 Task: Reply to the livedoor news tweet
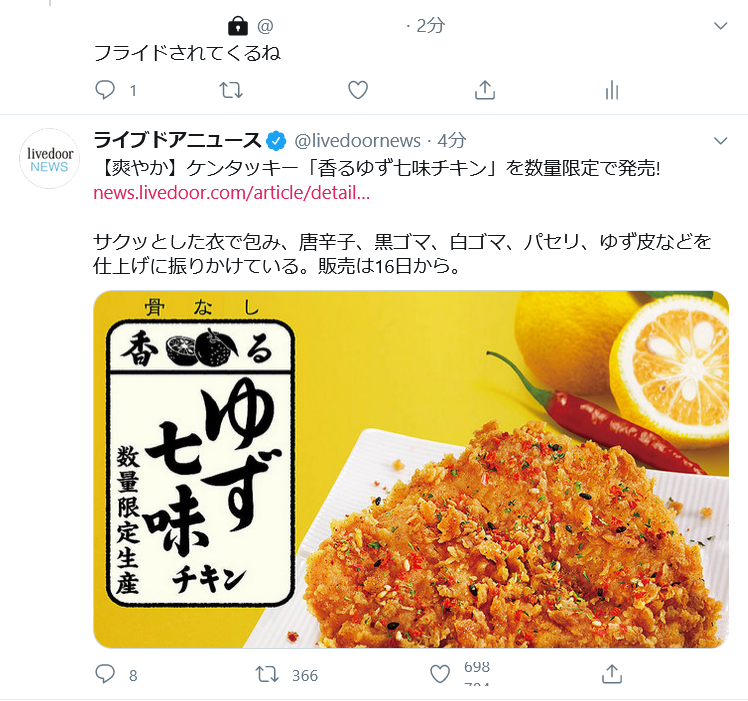click(105, 674)
